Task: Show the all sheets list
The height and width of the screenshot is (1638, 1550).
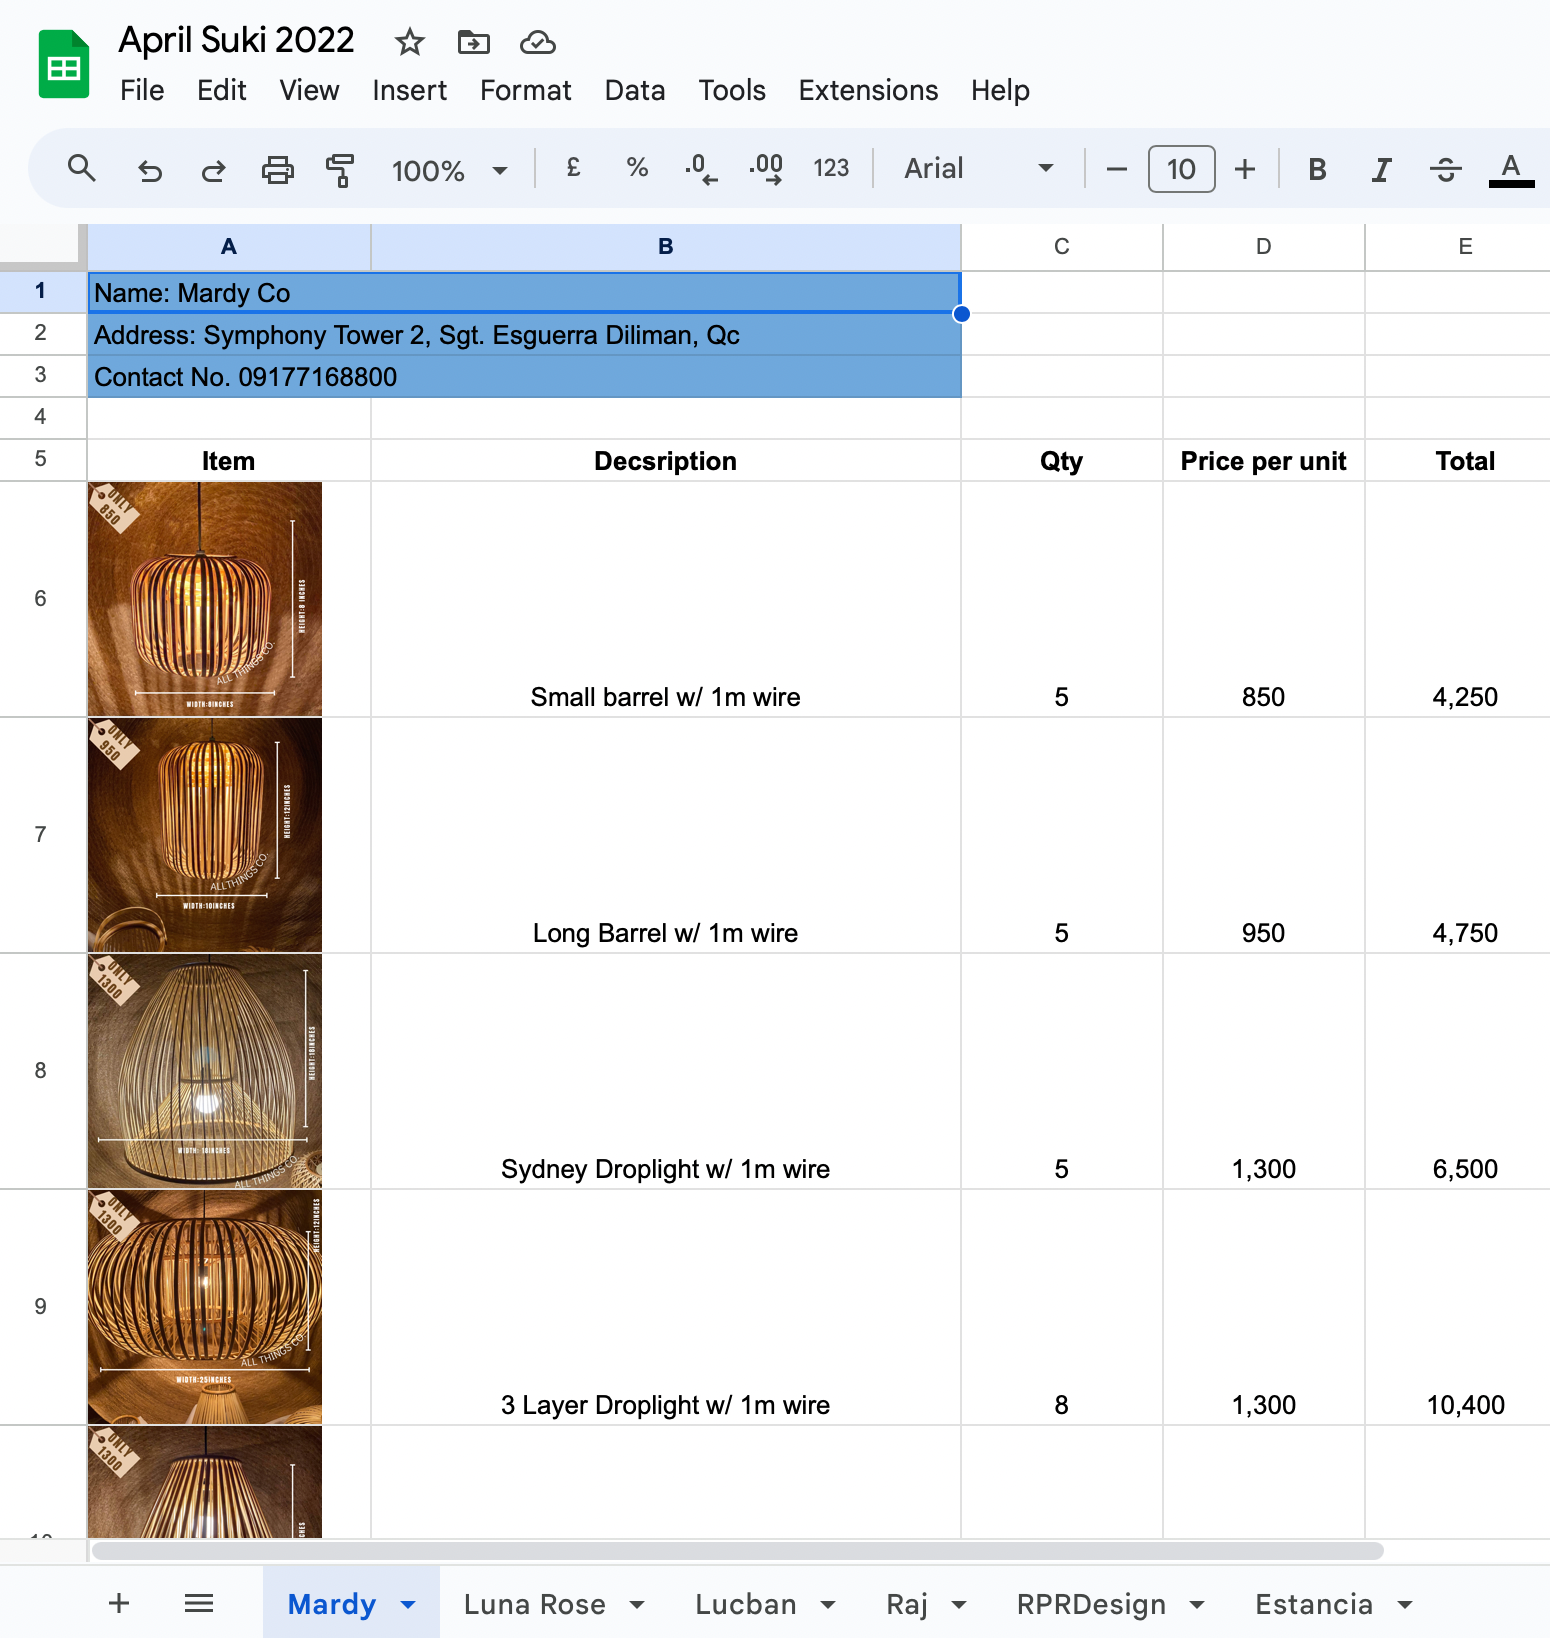Action: pyautogui.click(x=199, y=1603)
